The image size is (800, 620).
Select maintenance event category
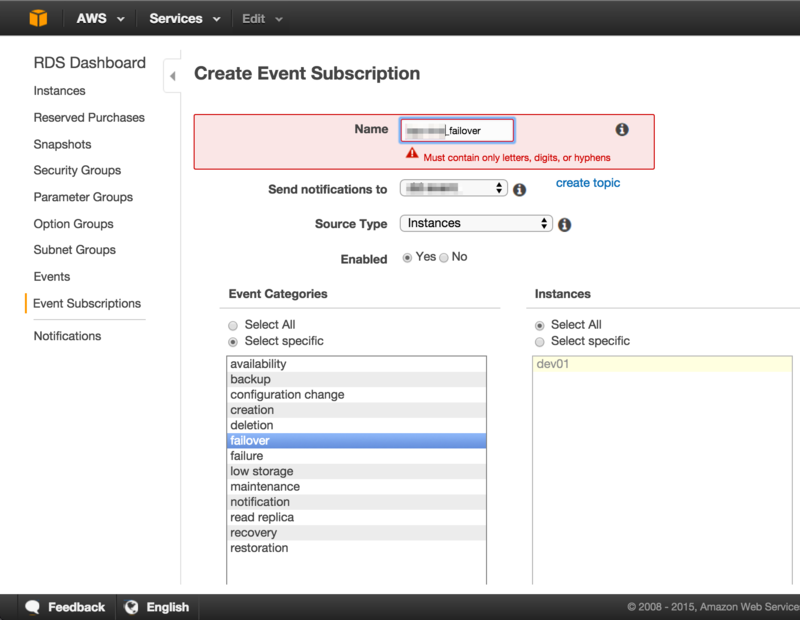tap(356, 486)
